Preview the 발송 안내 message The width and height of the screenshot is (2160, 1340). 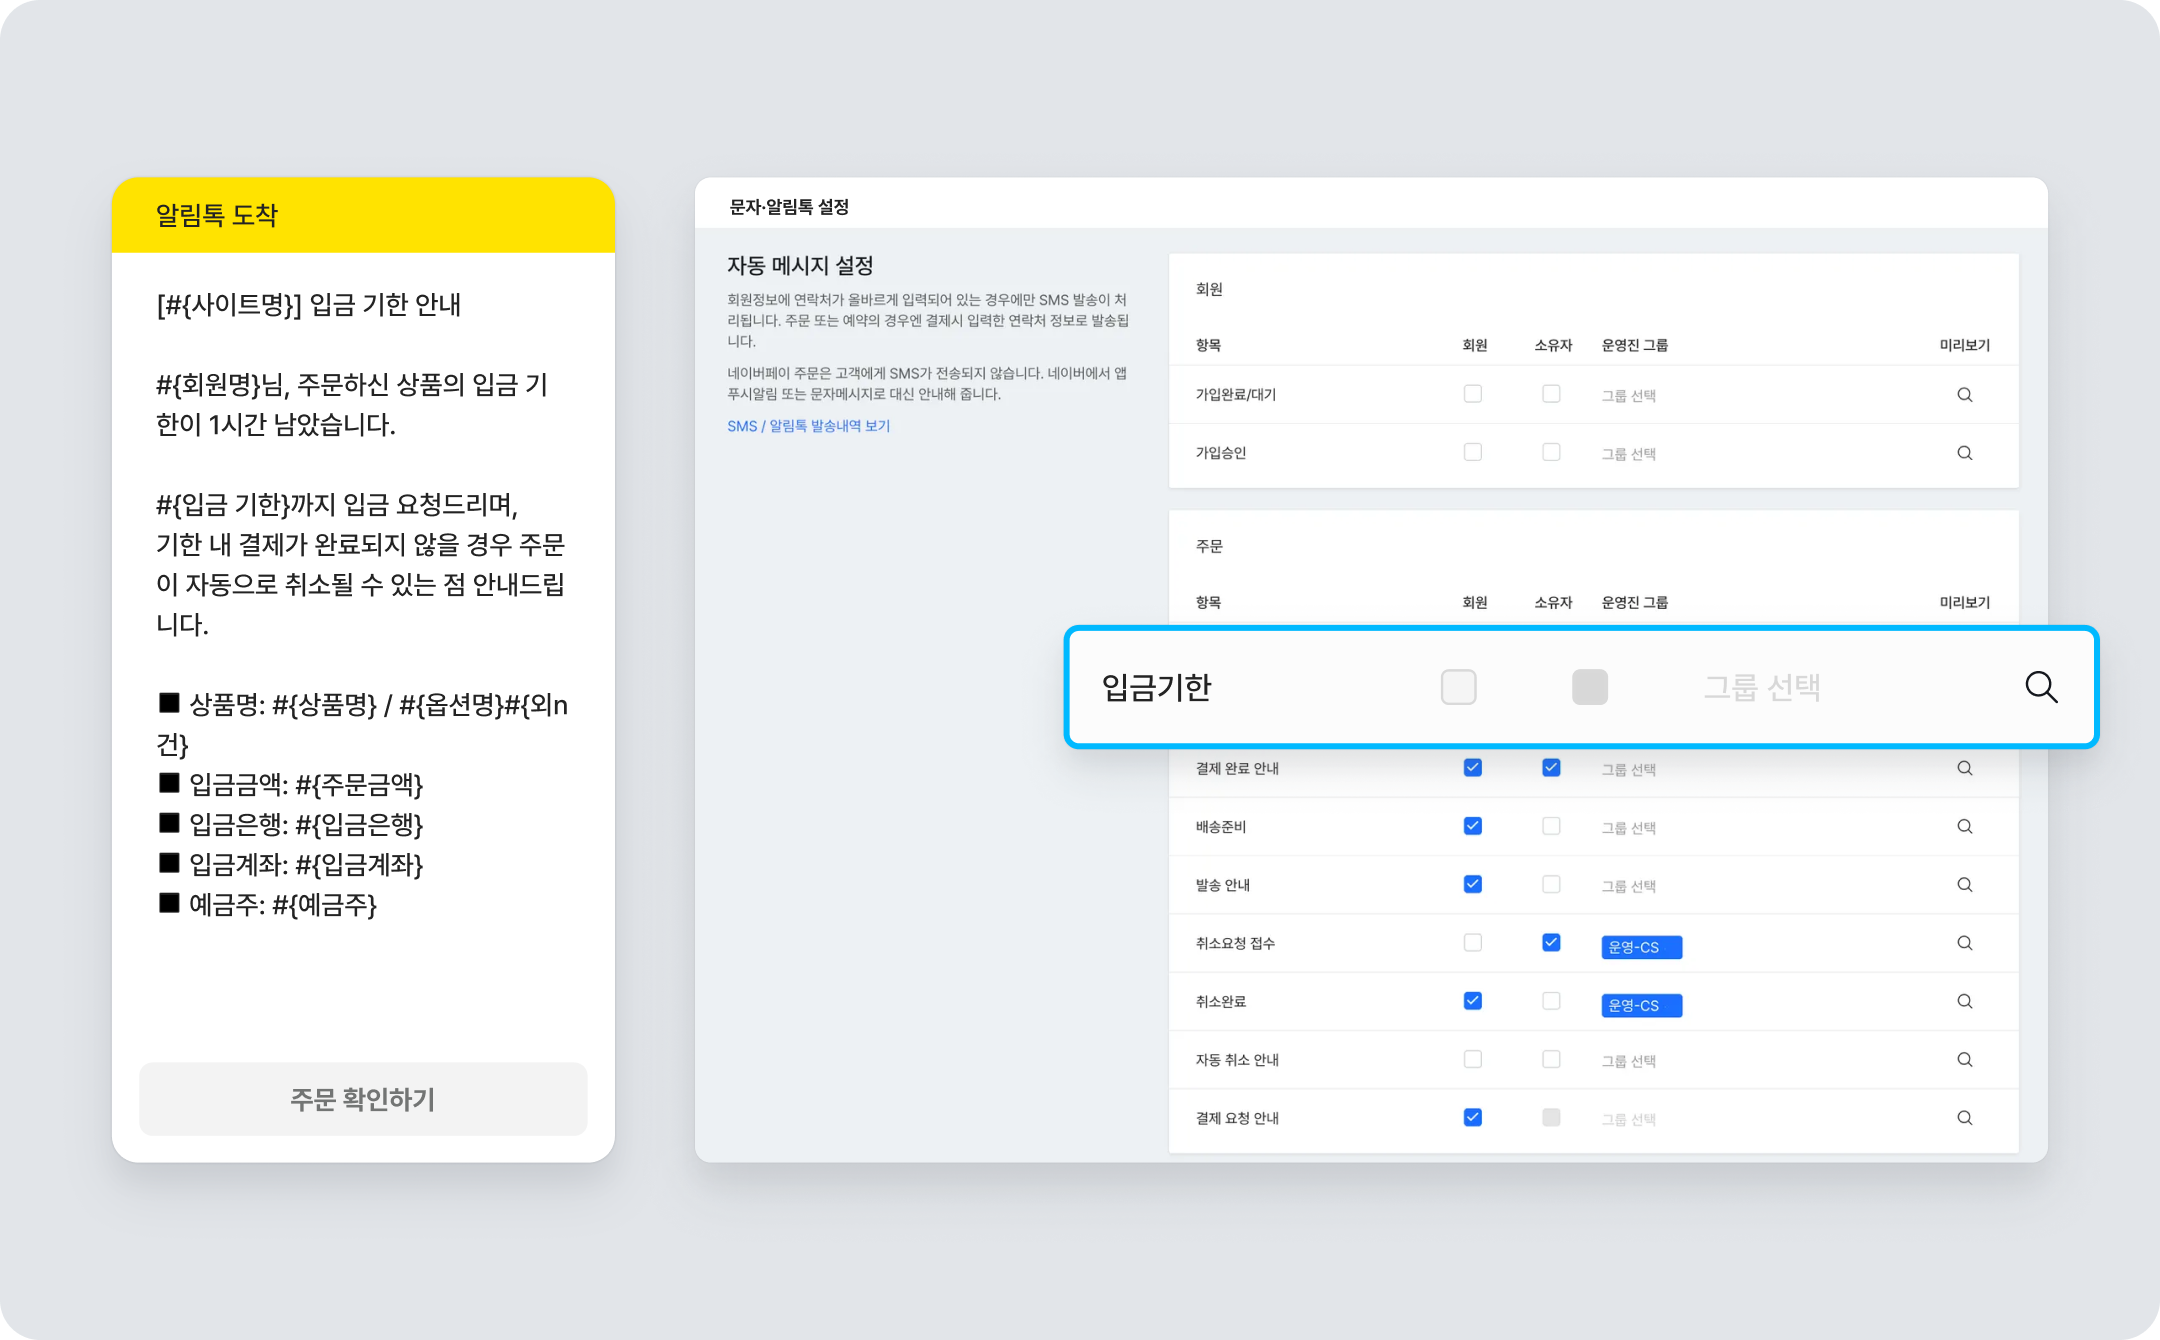coord(1964,885)
